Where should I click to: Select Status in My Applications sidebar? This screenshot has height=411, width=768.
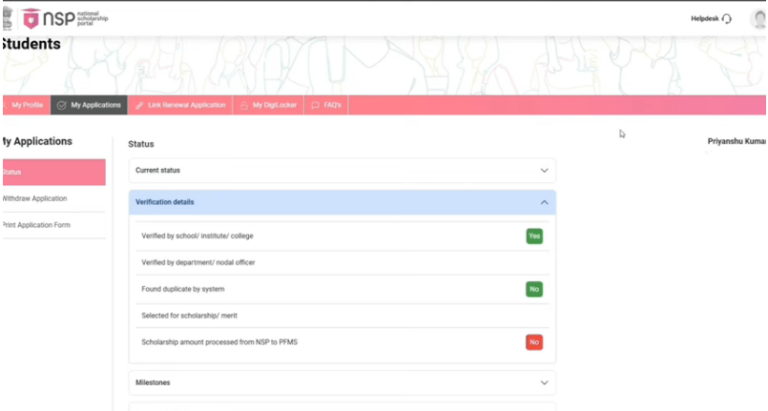(x=52, y=172)
